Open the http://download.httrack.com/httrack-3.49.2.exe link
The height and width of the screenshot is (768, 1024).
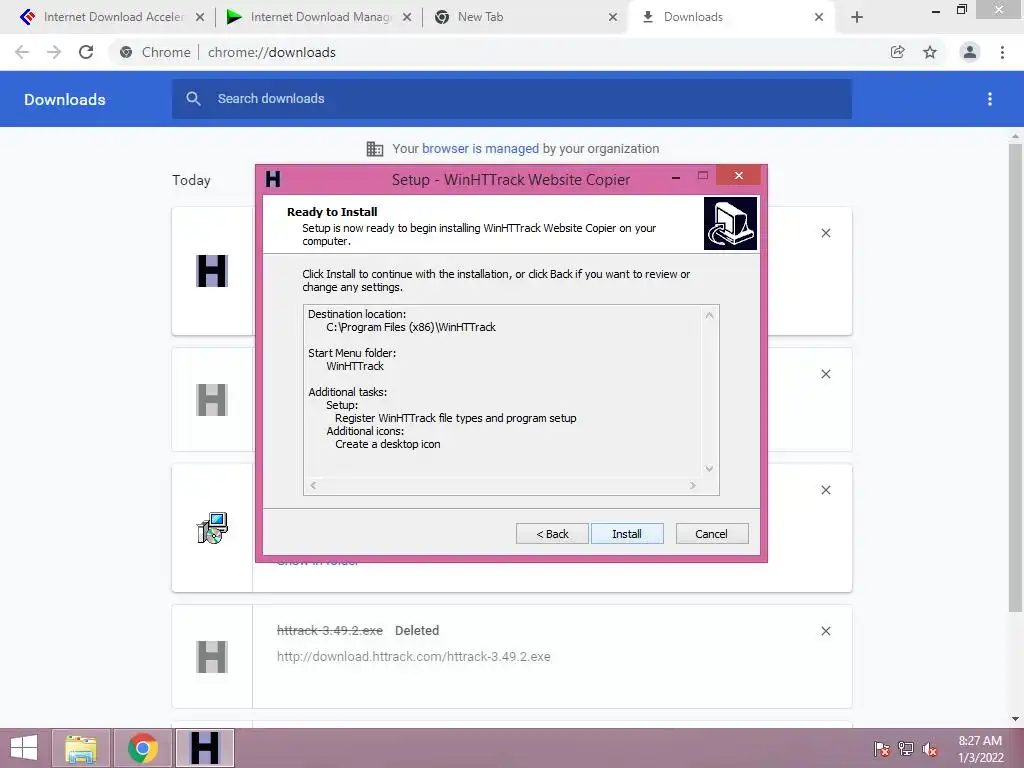click(413, 656)
